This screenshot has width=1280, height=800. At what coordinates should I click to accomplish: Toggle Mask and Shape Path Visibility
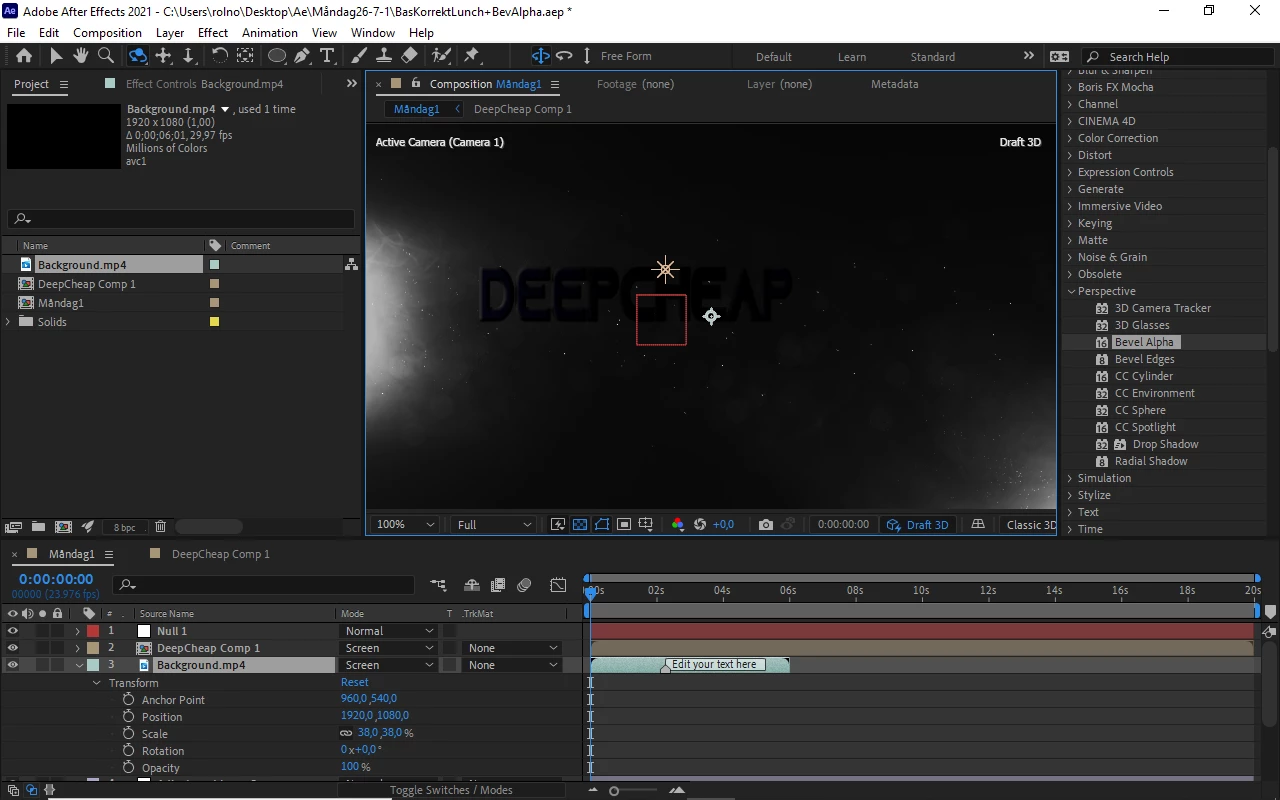pyautogui.click(x=602, y=524)
